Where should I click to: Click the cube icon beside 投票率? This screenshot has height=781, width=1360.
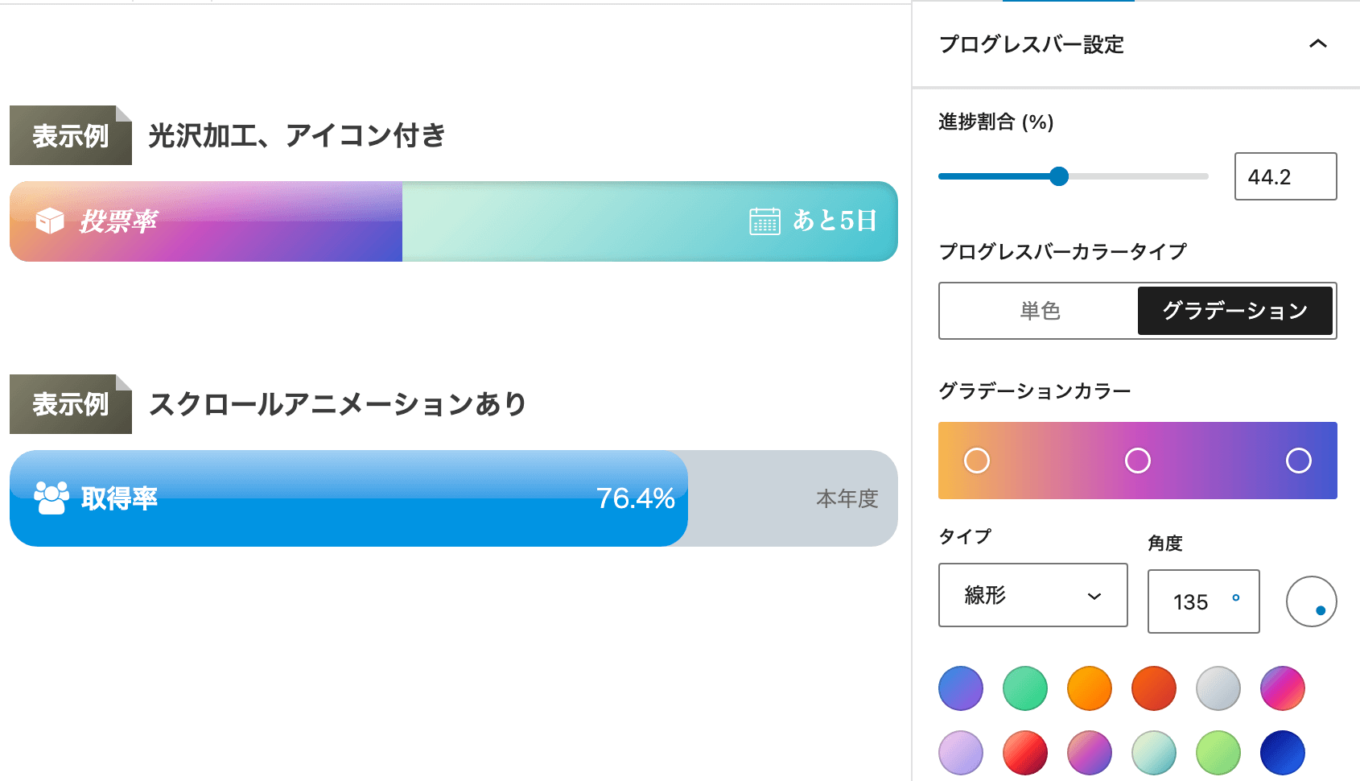pyautogui.click(x=50, y=221)
